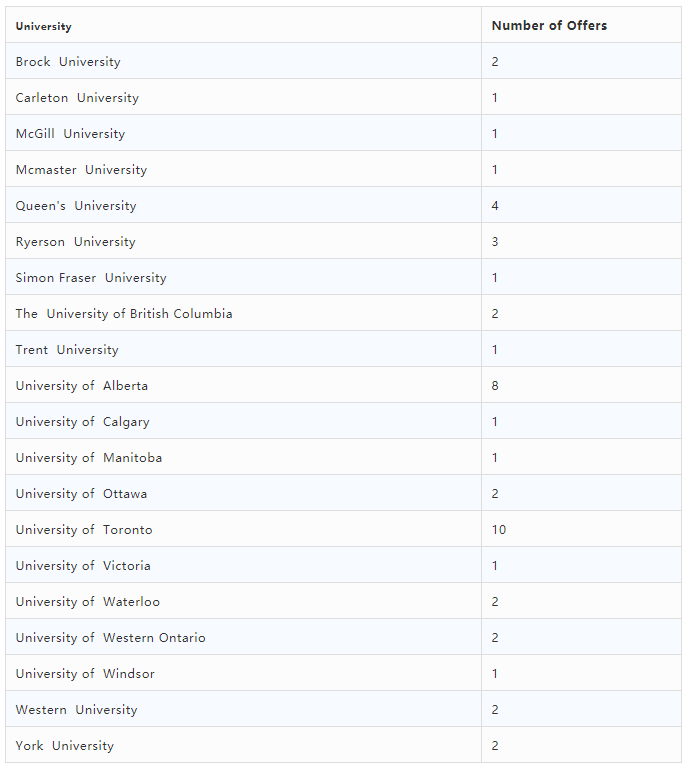691x776 pixels.
Task: Select the Trent University entry
Action: 67,350
